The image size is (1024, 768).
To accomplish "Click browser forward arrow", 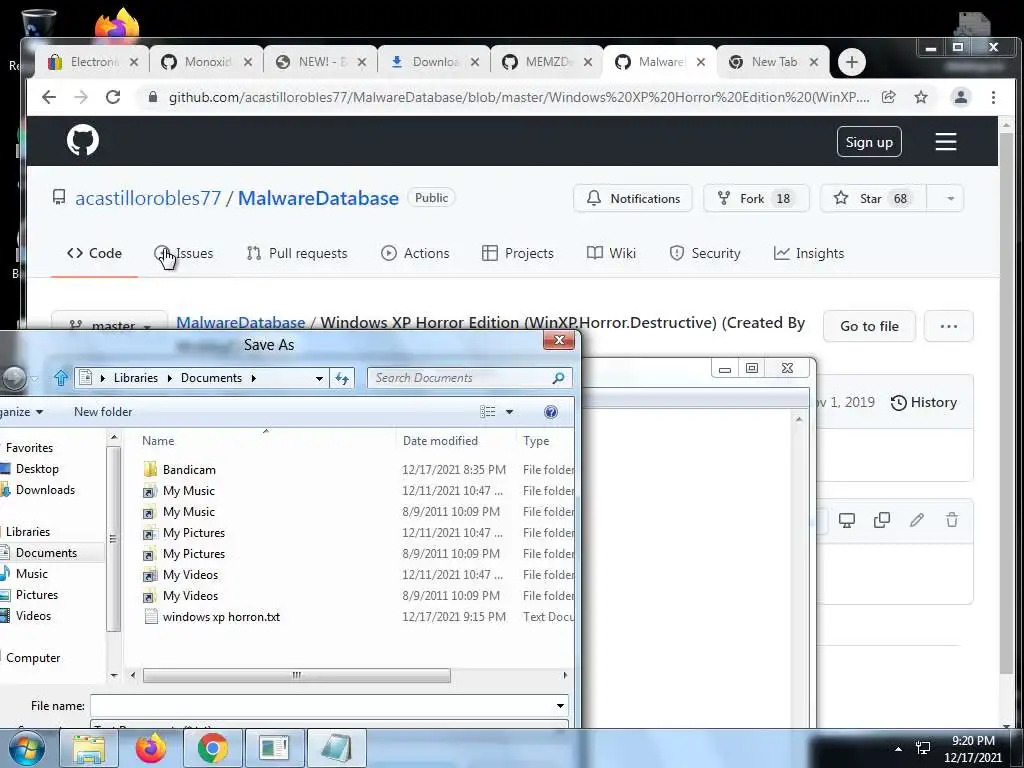I will [x=80, y=97].
